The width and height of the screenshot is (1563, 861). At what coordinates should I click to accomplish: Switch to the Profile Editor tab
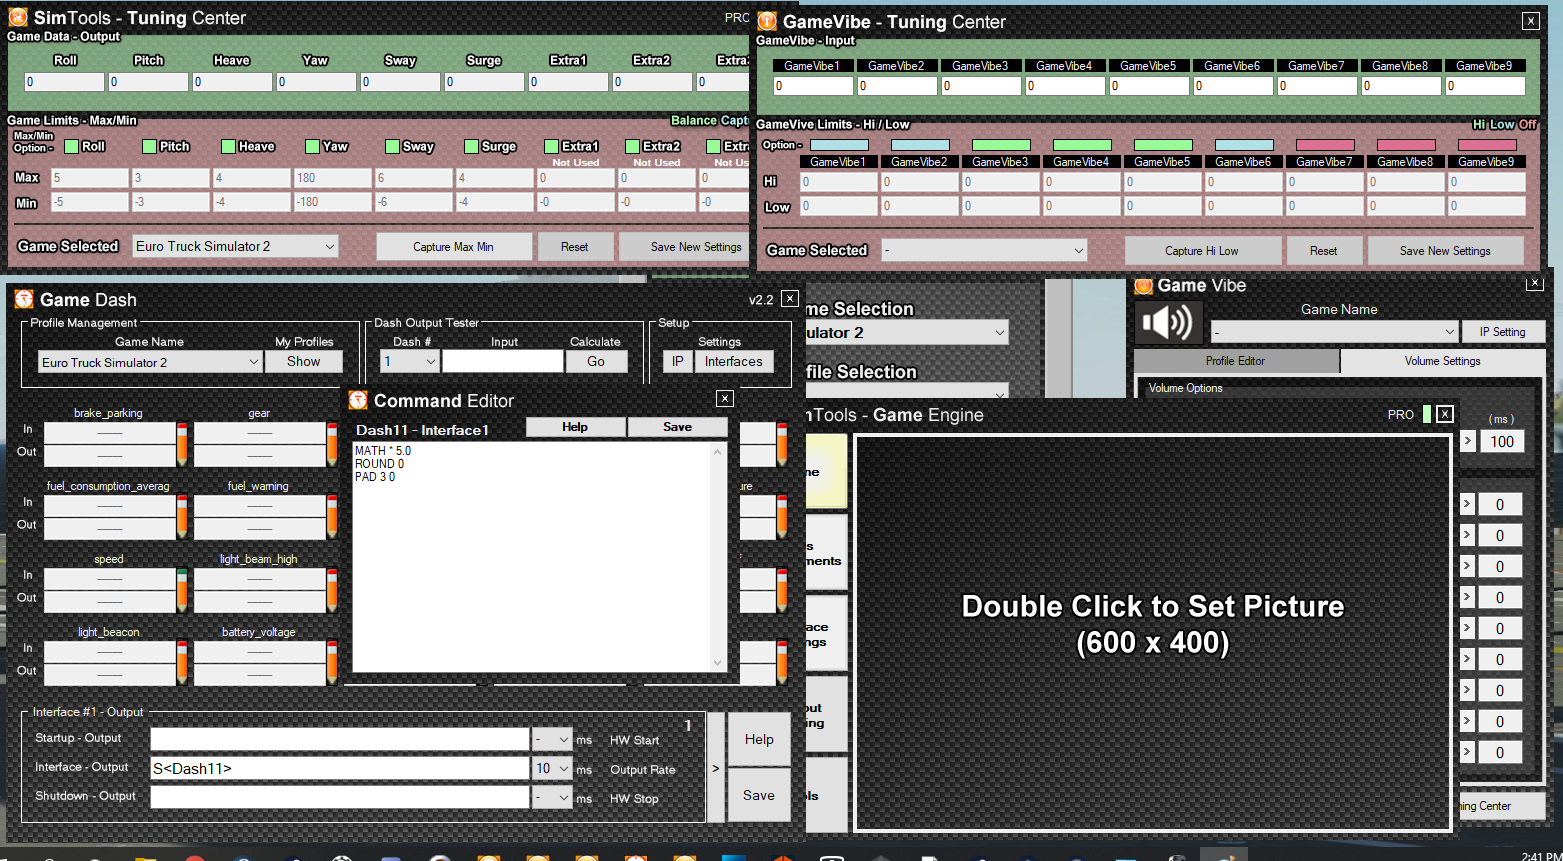[1236, 361]
